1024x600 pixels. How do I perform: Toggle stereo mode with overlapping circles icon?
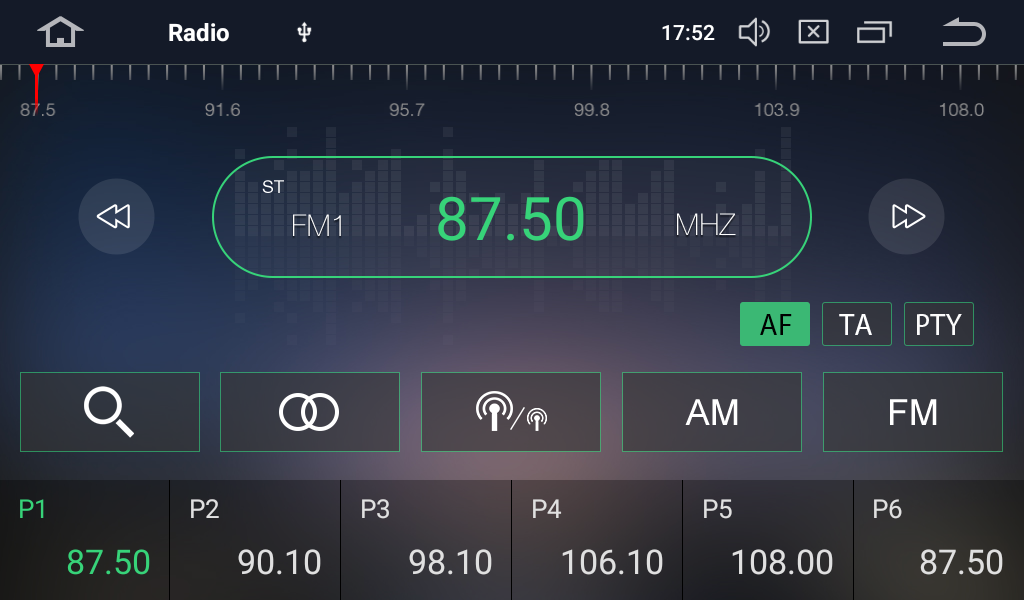[310, 412]
